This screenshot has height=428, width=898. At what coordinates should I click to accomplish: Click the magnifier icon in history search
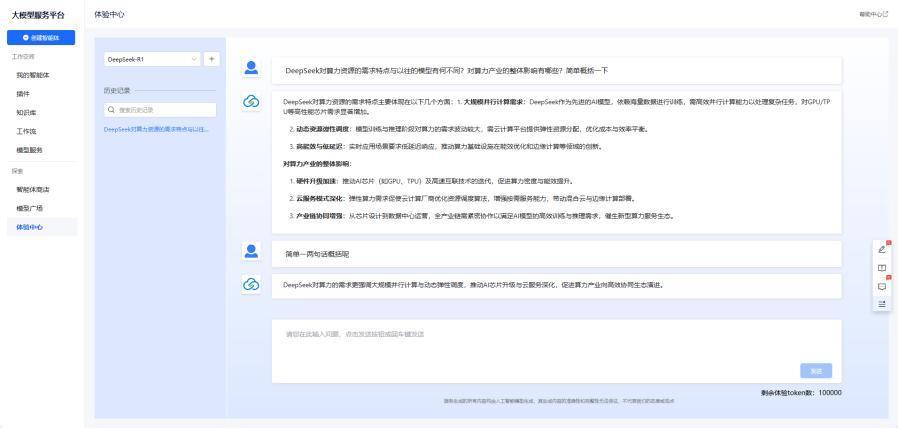click(112, 110)
